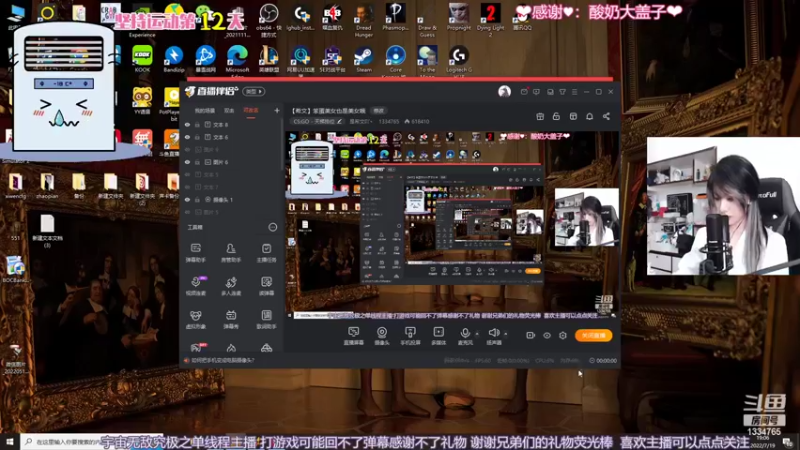This screenshot has width=800, height=450.
Task: Launch the 多人连麦 tool
Action: pos(231,286)
